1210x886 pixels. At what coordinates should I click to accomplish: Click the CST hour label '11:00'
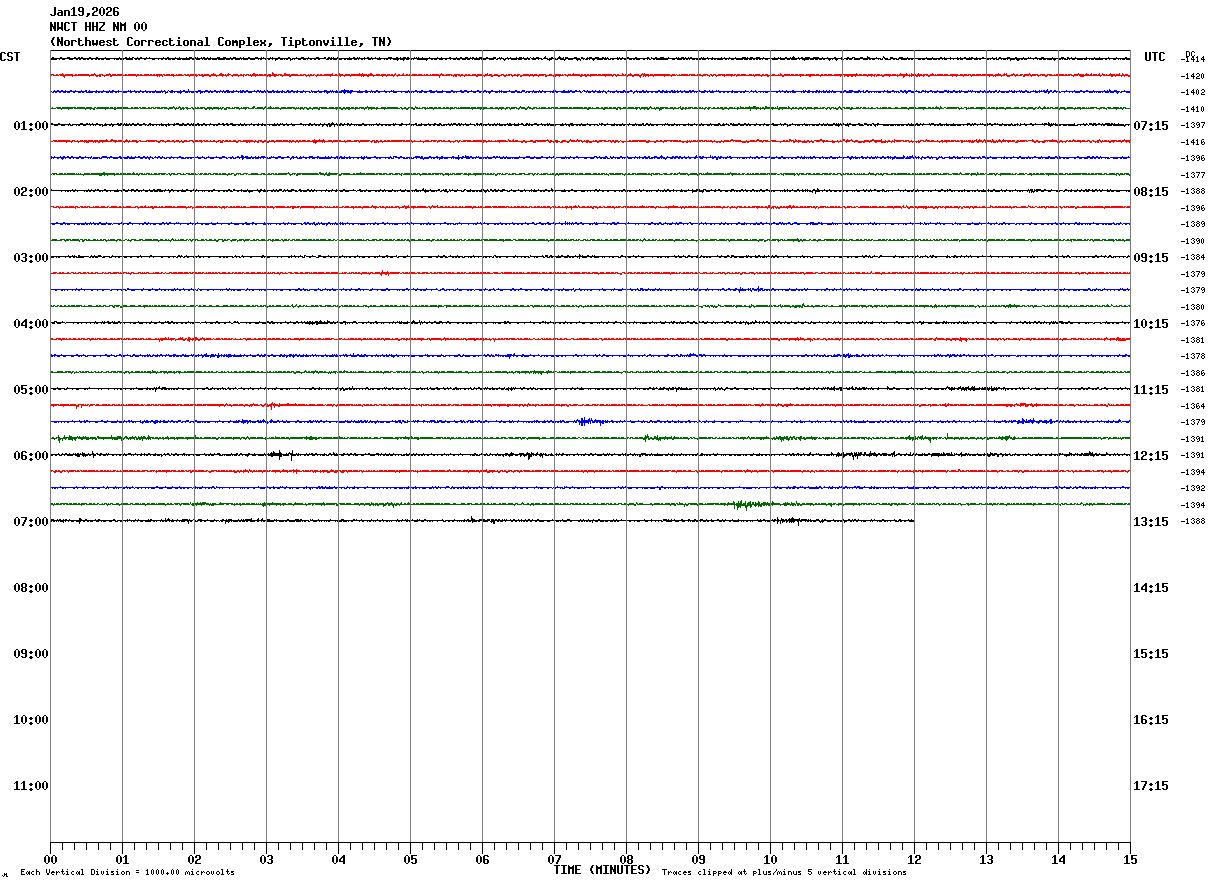coord(31,786)
